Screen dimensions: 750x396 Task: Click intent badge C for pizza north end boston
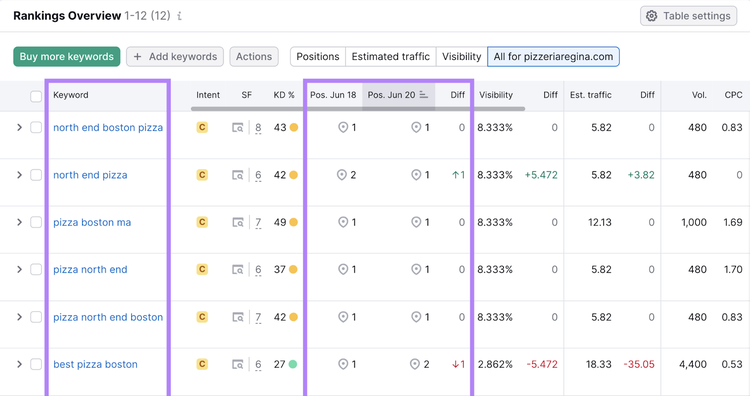click(x=202, y=317)
